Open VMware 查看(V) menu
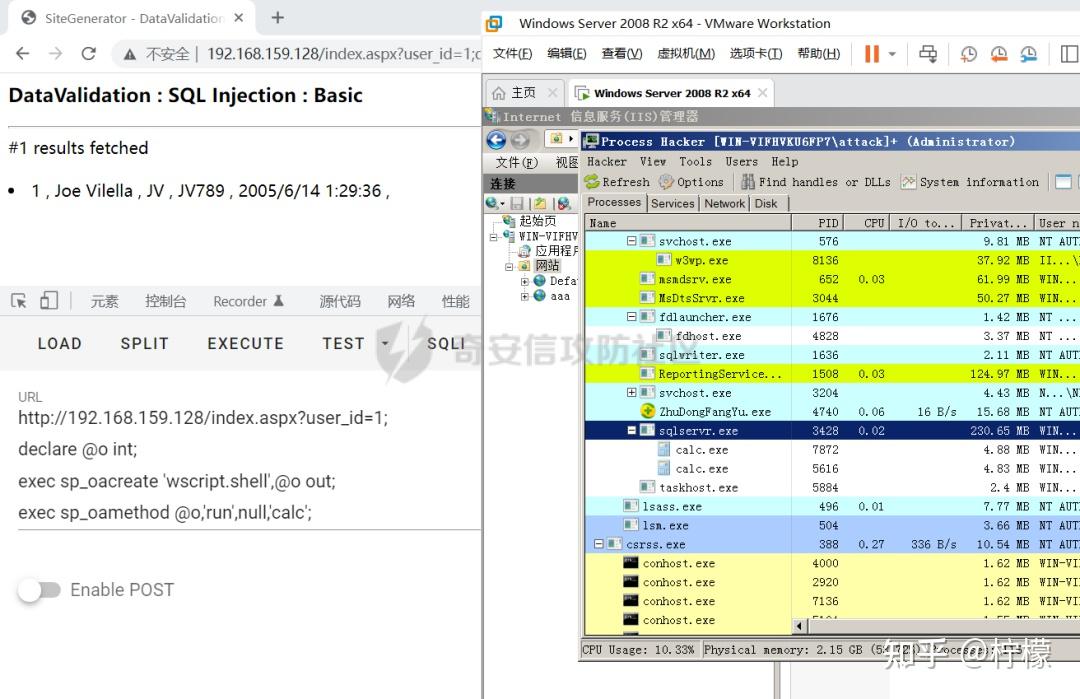This screenshot has height=699, width=1080. pyautogui.click(x=622, y=54)
